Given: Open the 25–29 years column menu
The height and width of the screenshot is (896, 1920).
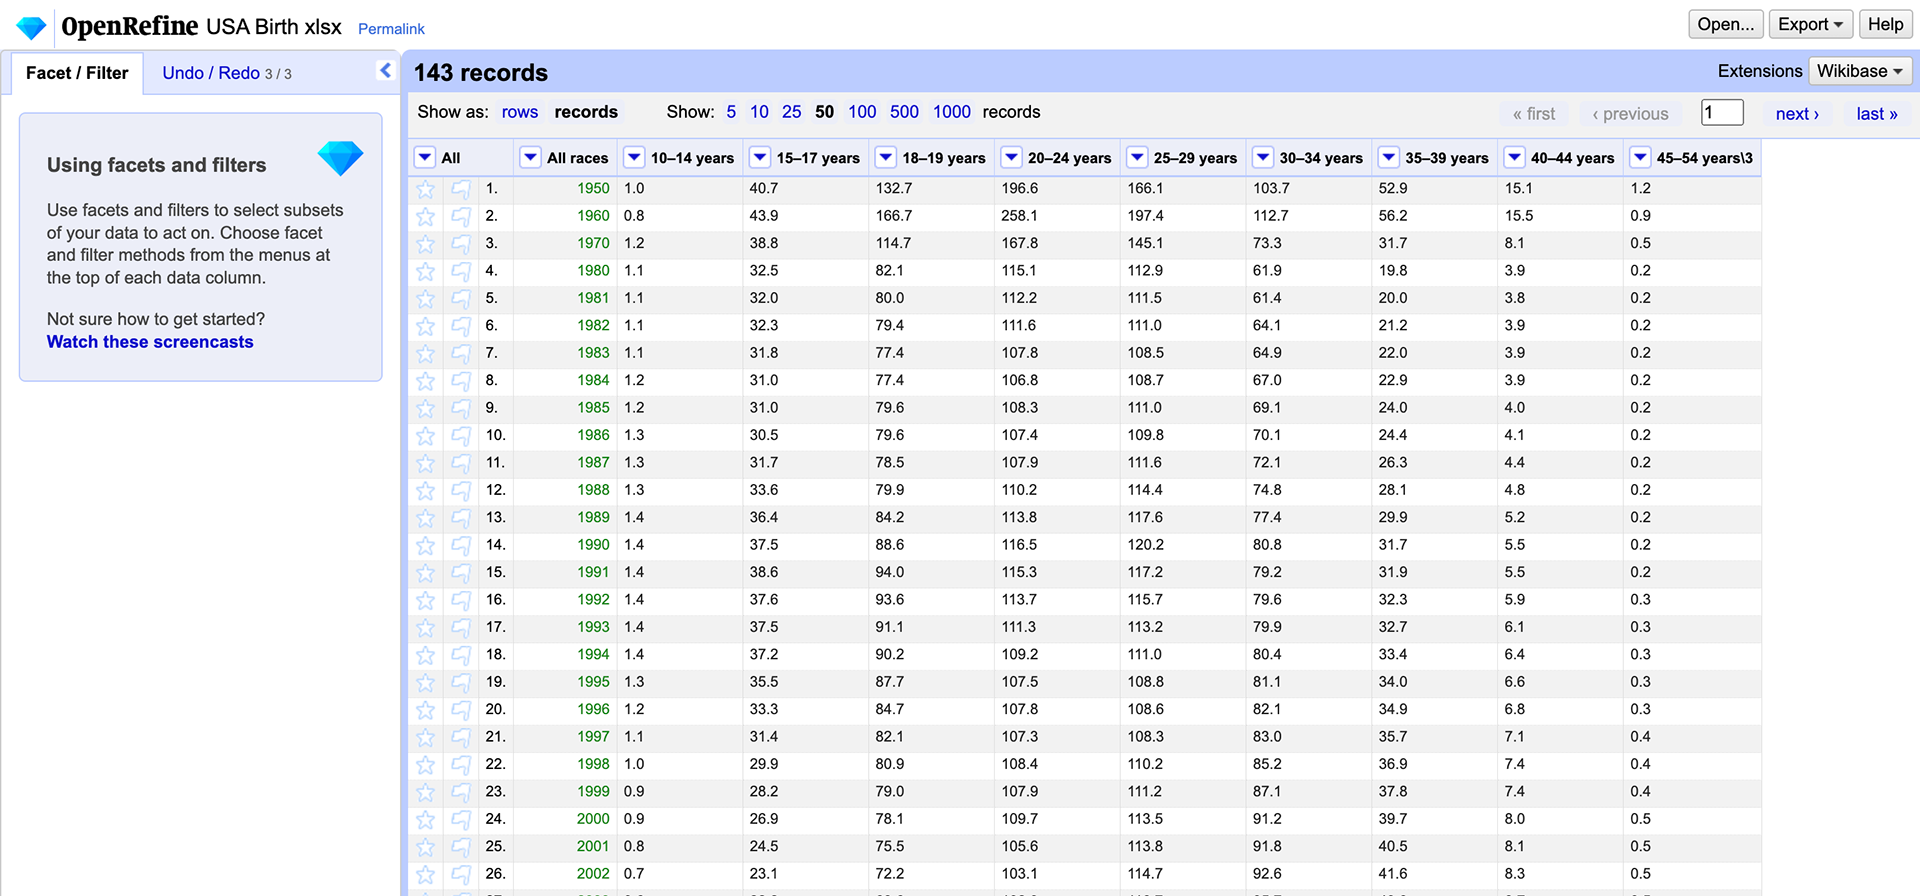Looking at the screenshot, I should pyautogui.click(x=1137, y=158).
